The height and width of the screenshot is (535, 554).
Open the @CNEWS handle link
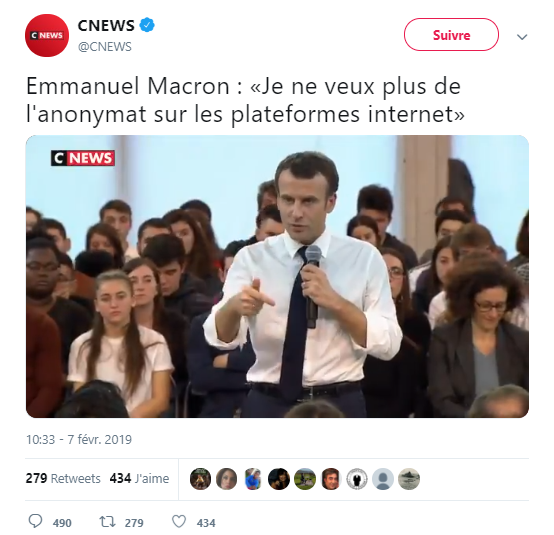click(x=105, y=47)
